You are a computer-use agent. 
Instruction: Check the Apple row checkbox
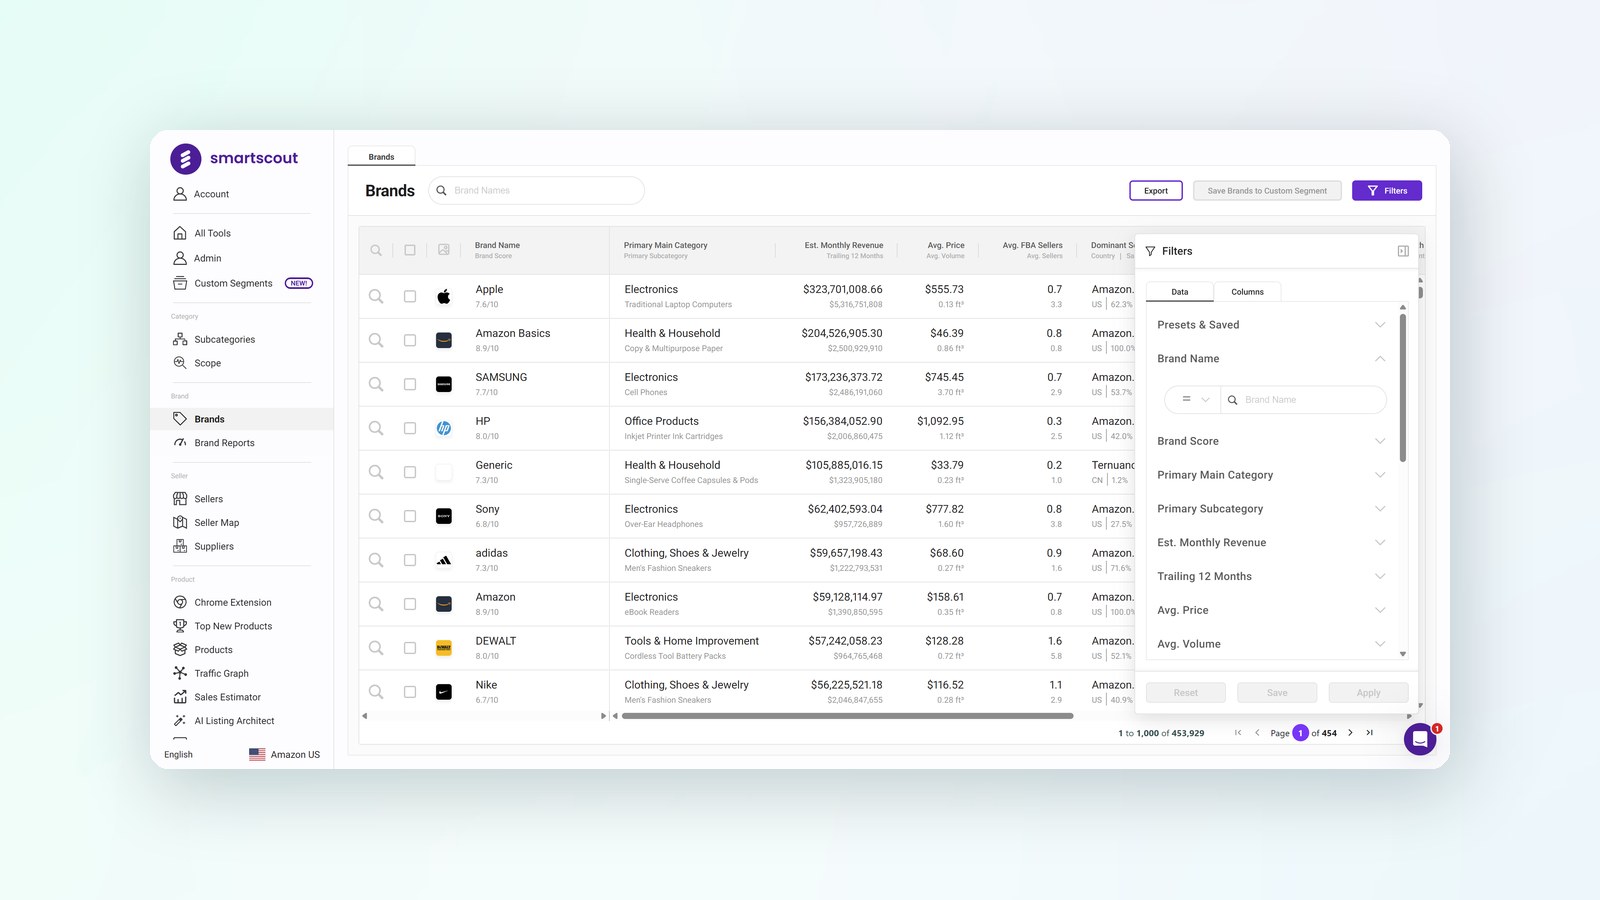click(410, 296)
